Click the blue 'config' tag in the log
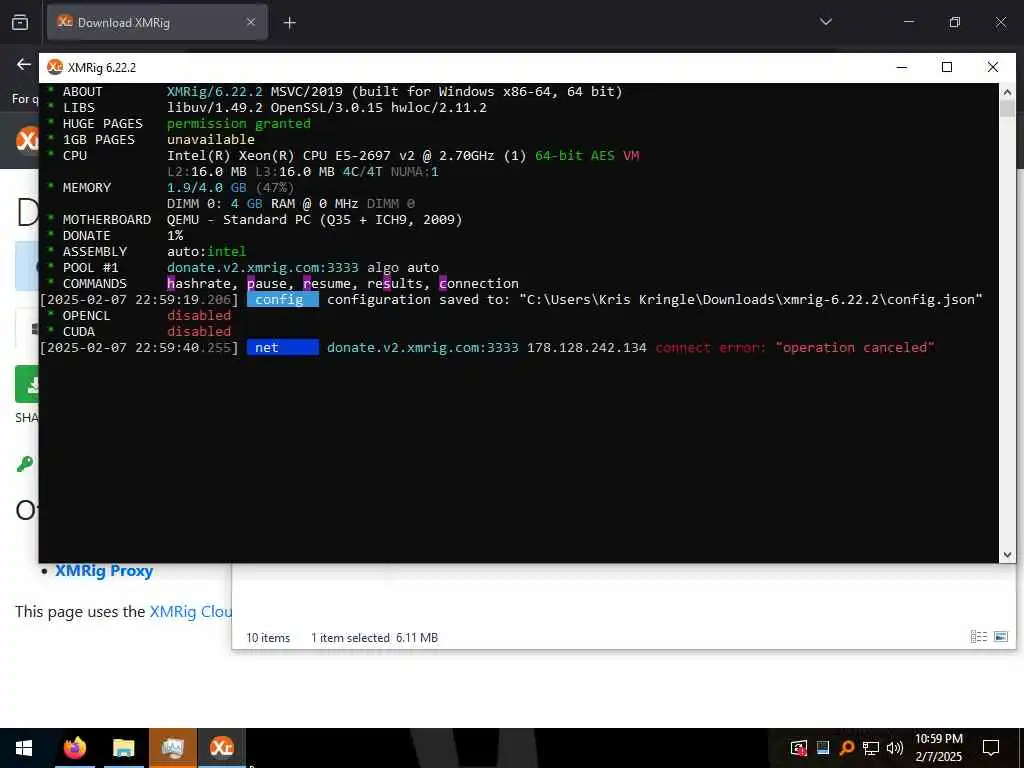1024x768 pixels. [x=283, y=300]
